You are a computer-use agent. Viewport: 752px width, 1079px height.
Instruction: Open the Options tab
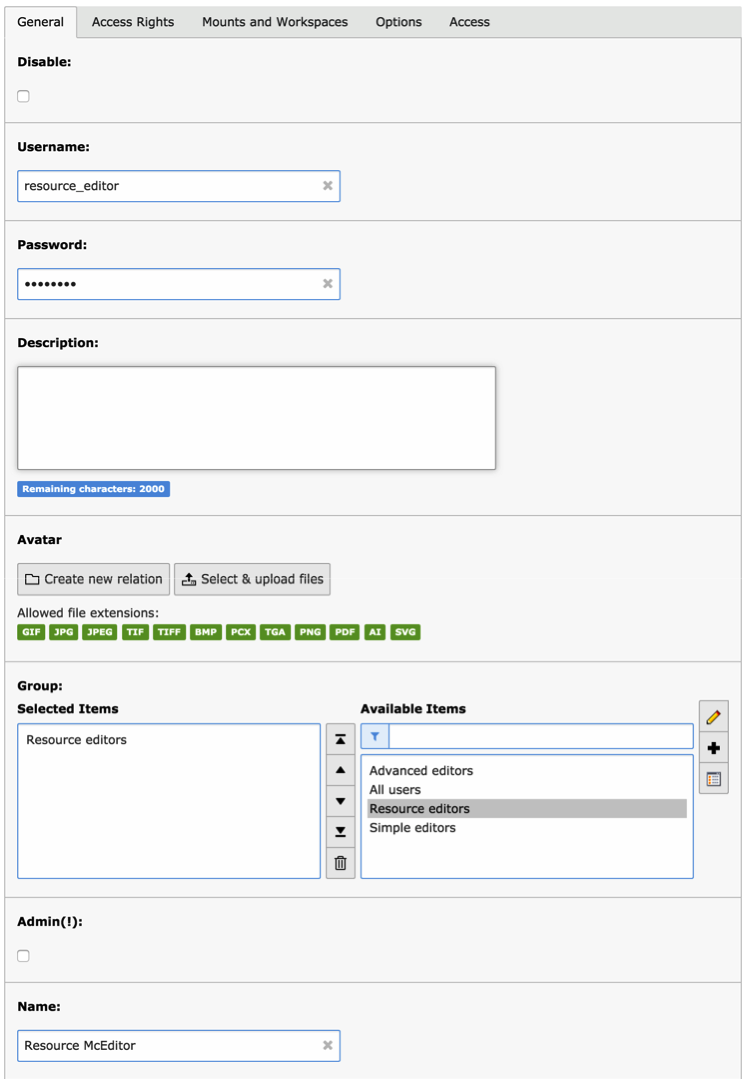pyautogui.click(x=398, y=22)
